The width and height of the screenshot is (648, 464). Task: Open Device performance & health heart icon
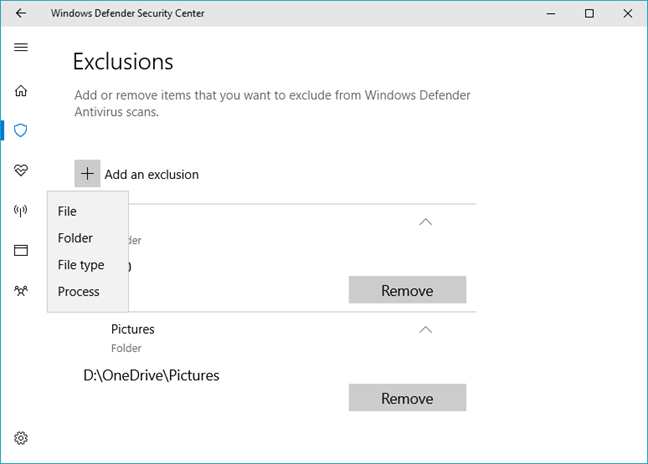click(x=21, y=170)
